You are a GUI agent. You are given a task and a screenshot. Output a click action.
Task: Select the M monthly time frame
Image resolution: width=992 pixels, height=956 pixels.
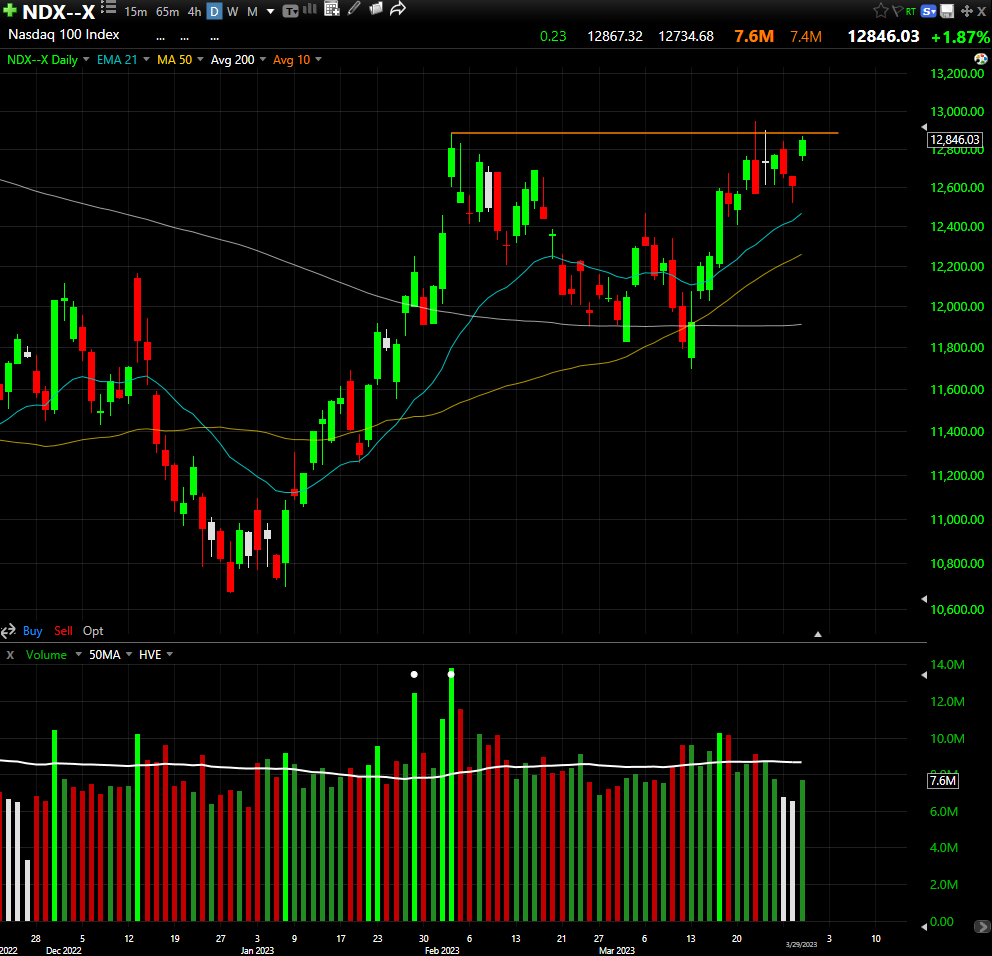[x=252, y=11]
